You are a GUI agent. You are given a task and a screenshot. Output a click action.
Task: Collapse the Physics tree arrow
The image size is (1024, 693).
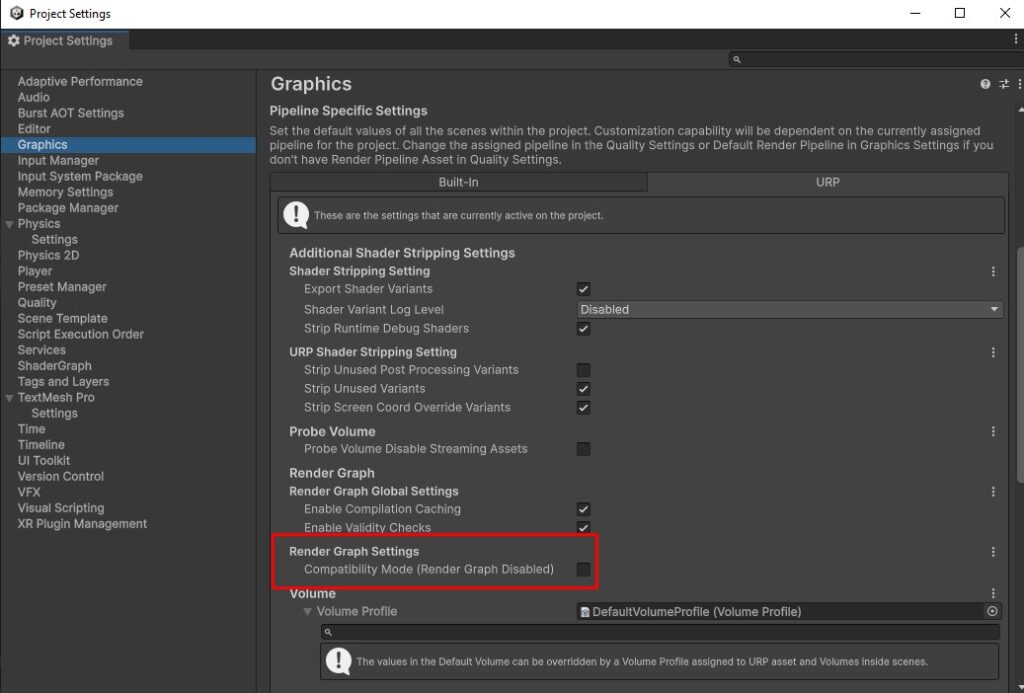coord(9,224)
